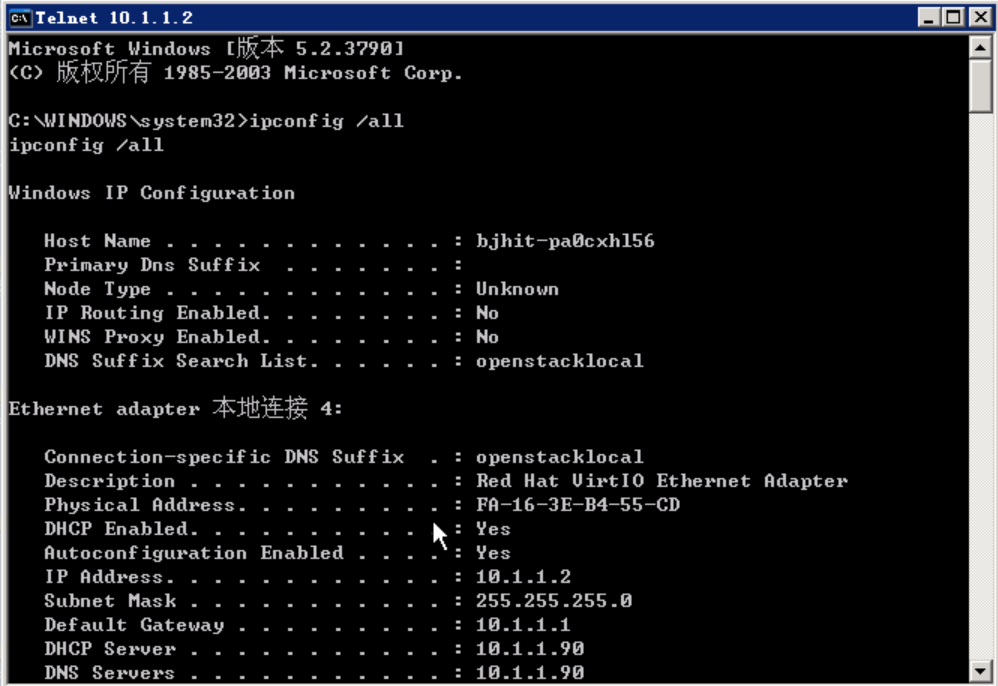Click the ipconfig /all command prompt line
Viewport: 998px width, 686px height.
(x=206, y=121)
